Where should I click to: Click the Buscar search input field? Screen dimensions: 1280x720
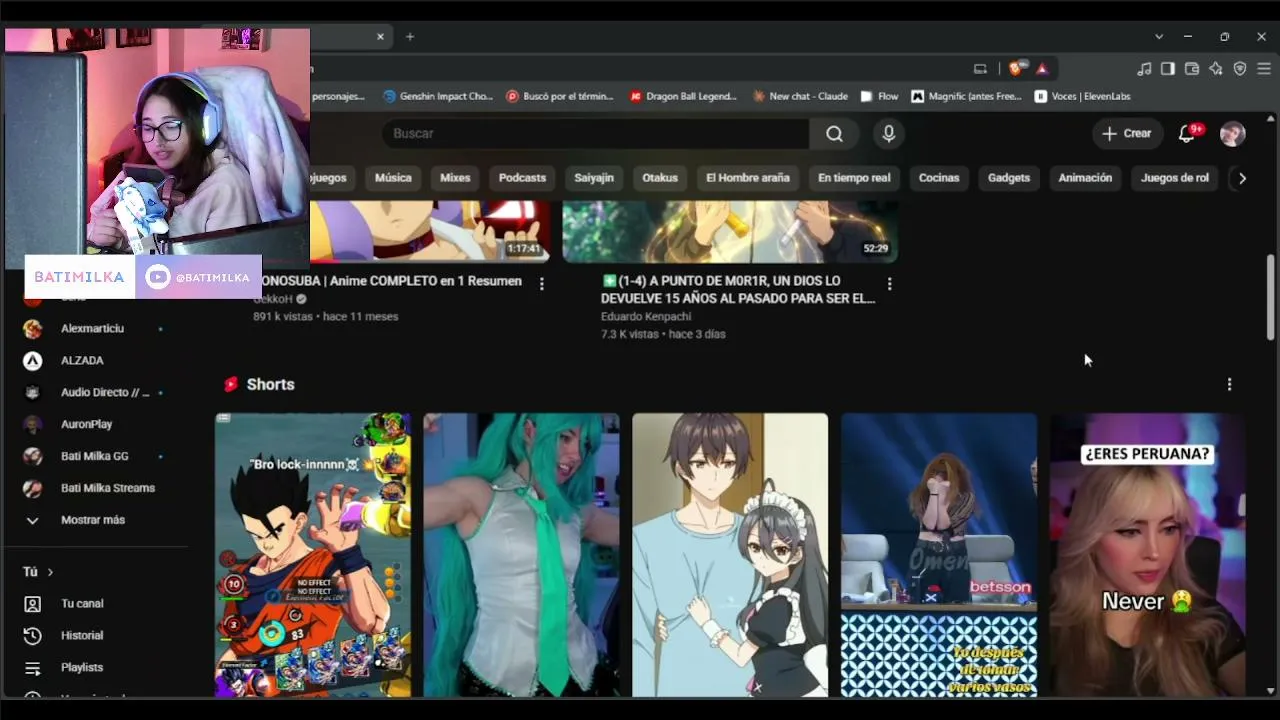pyautogui.click(x=596, y=133)
